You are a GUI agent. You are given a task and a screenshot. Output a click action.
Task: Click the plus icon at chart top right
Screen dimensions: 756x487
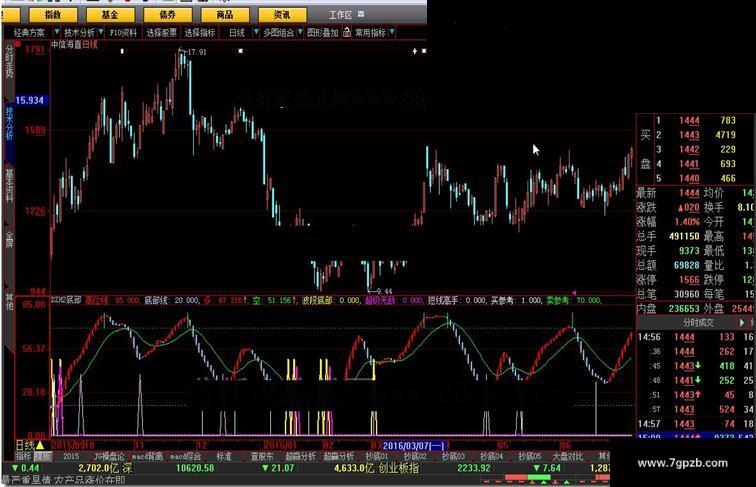415,51
